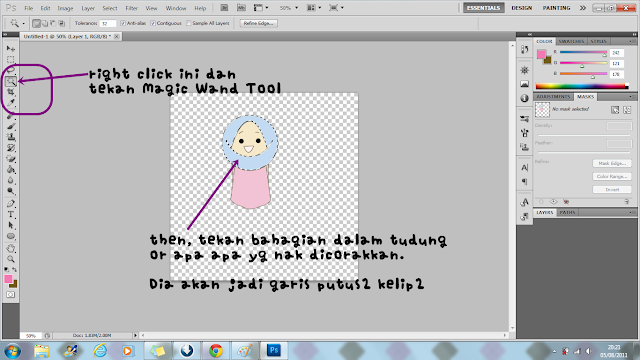Open the Image menu
The width and height of the screenshot is (640, 360).
coord(65,8)
